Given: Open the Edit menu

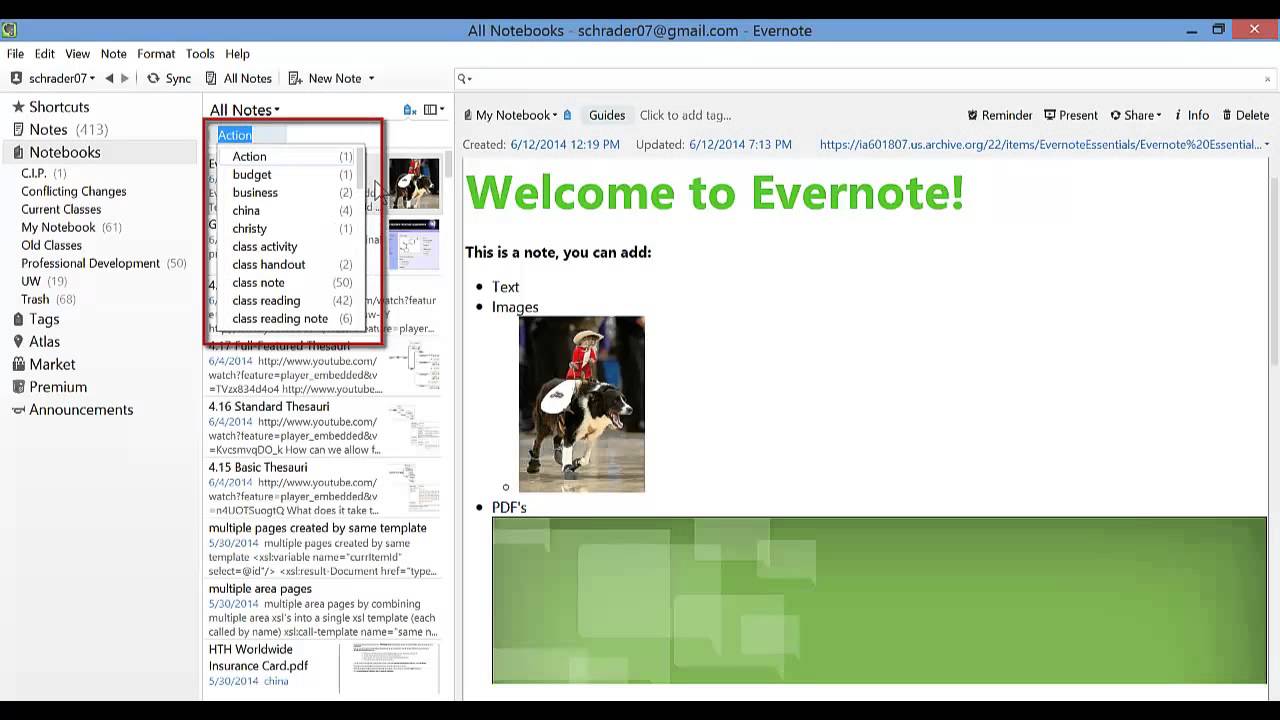Looking at the screenshot, I should (45, 54).
